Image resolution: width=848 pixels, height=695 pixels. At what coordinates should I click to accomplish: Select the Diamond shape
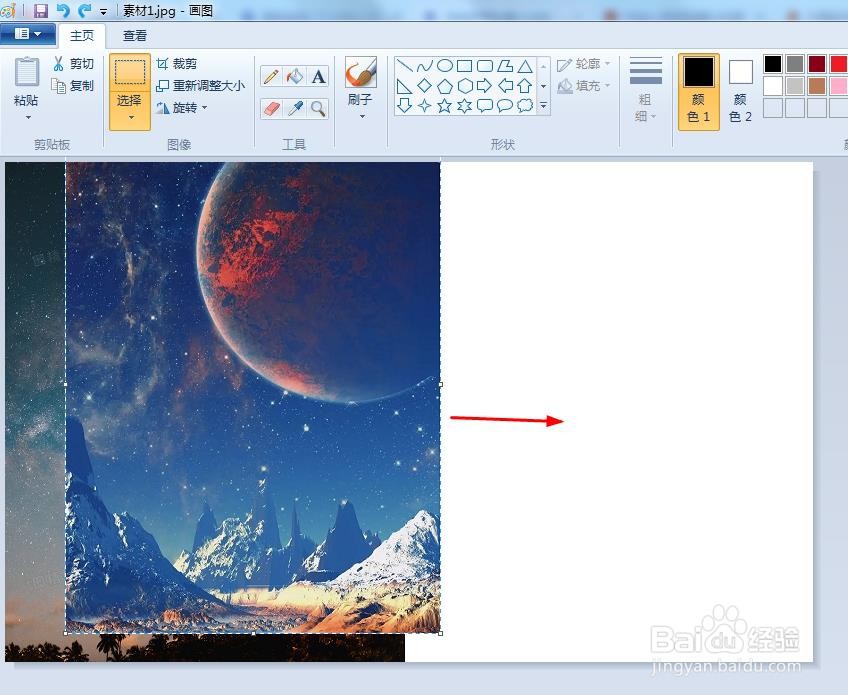(425, 86)
